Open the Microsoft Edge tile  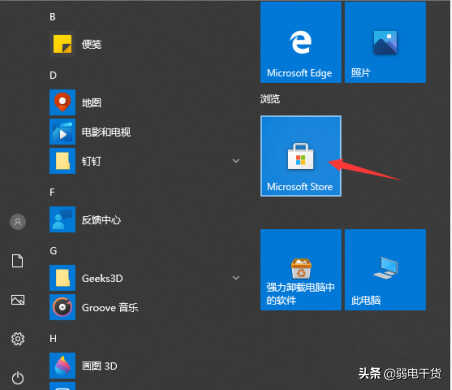(301, 42)
